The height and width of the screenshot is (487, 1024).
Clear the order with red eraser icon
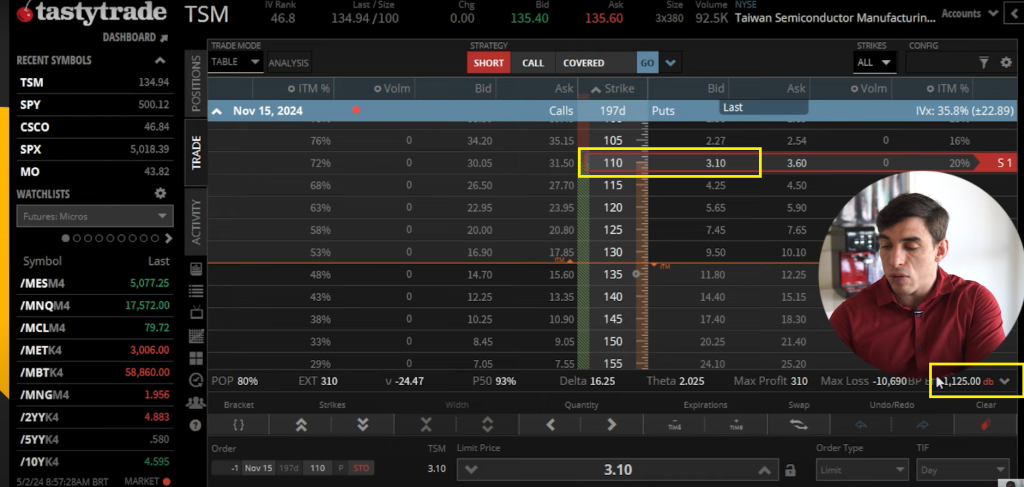[985, 424]
